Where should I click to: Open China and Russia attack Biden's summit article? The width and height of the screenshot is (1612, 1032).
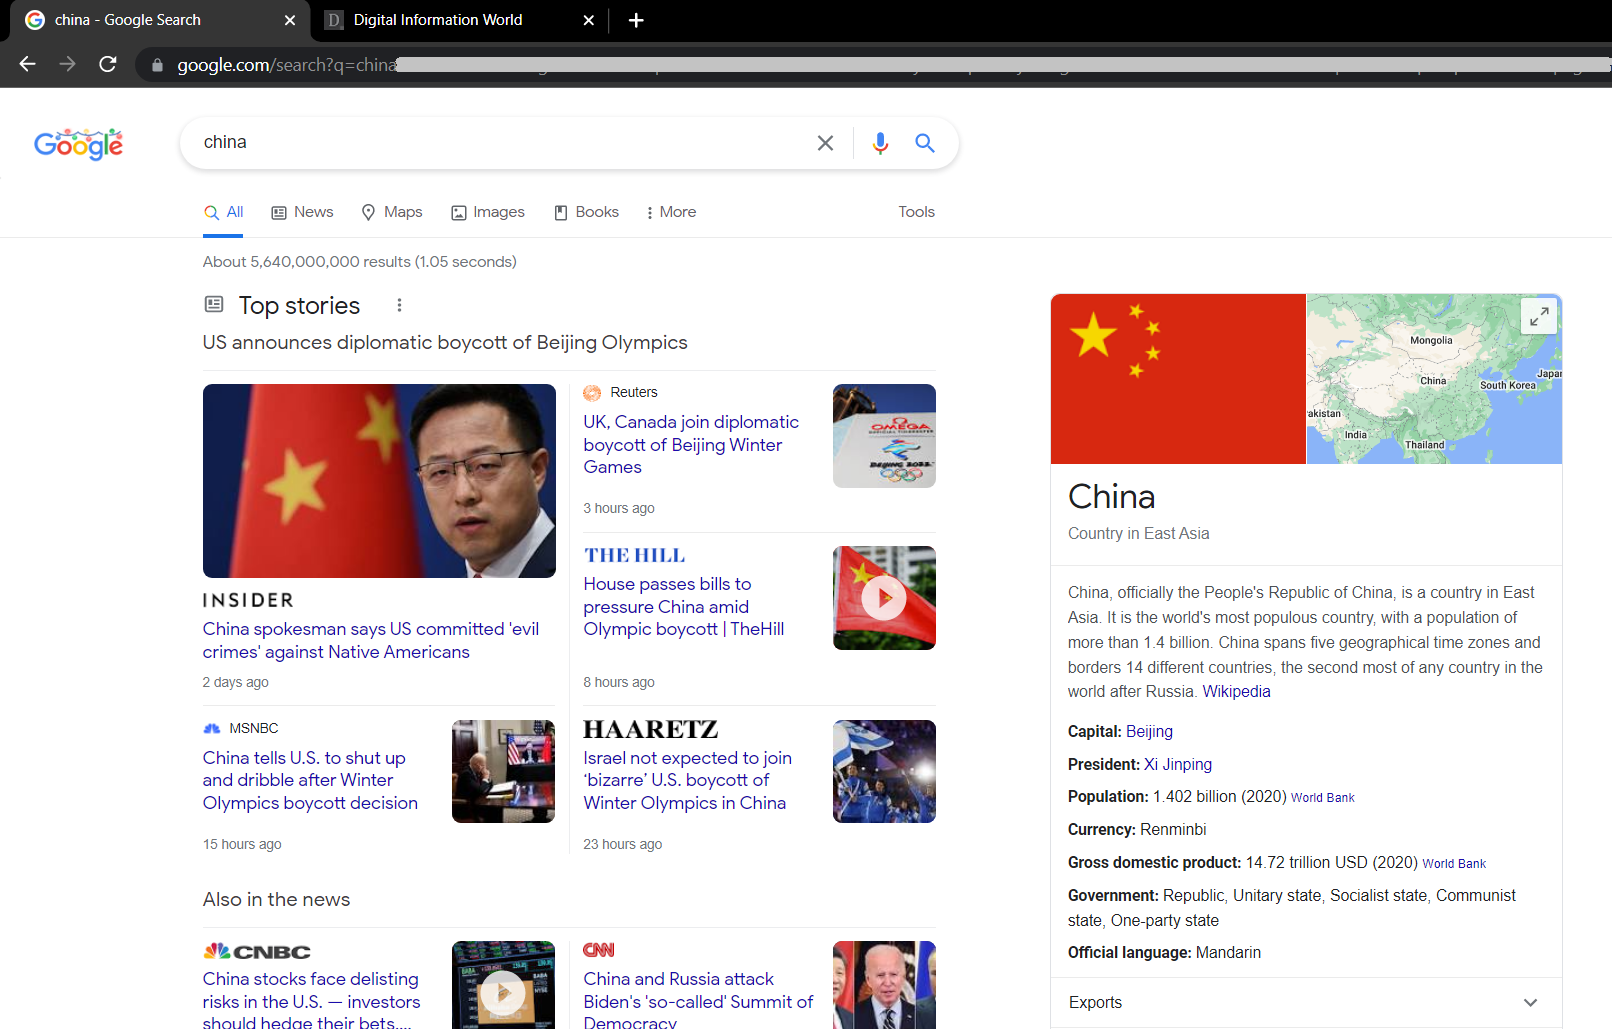pyautogui.click(x=698, y=1001)
